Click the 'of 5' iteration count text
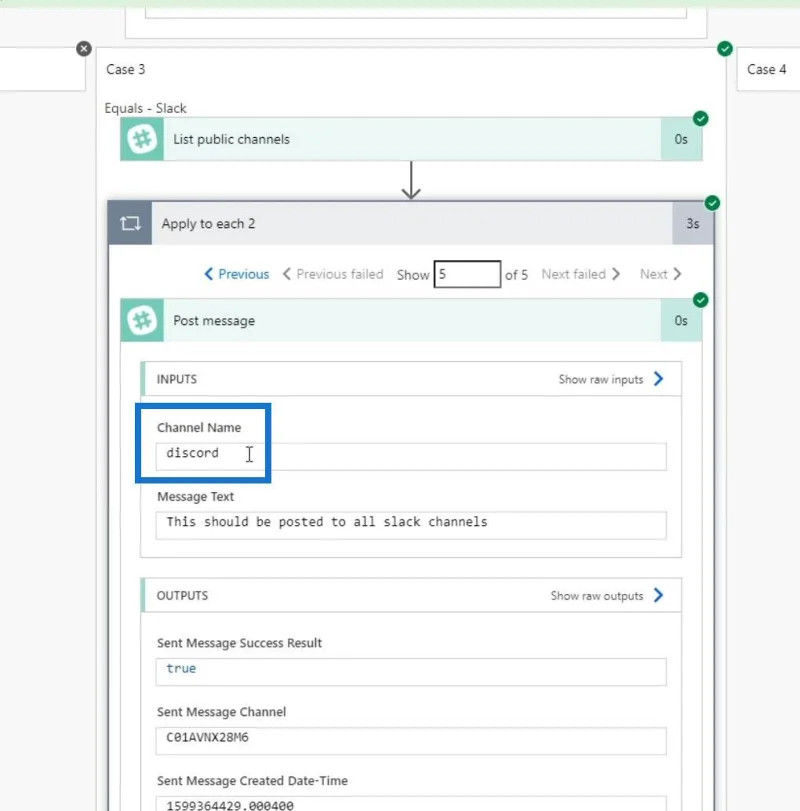 [x=516, y=275]
